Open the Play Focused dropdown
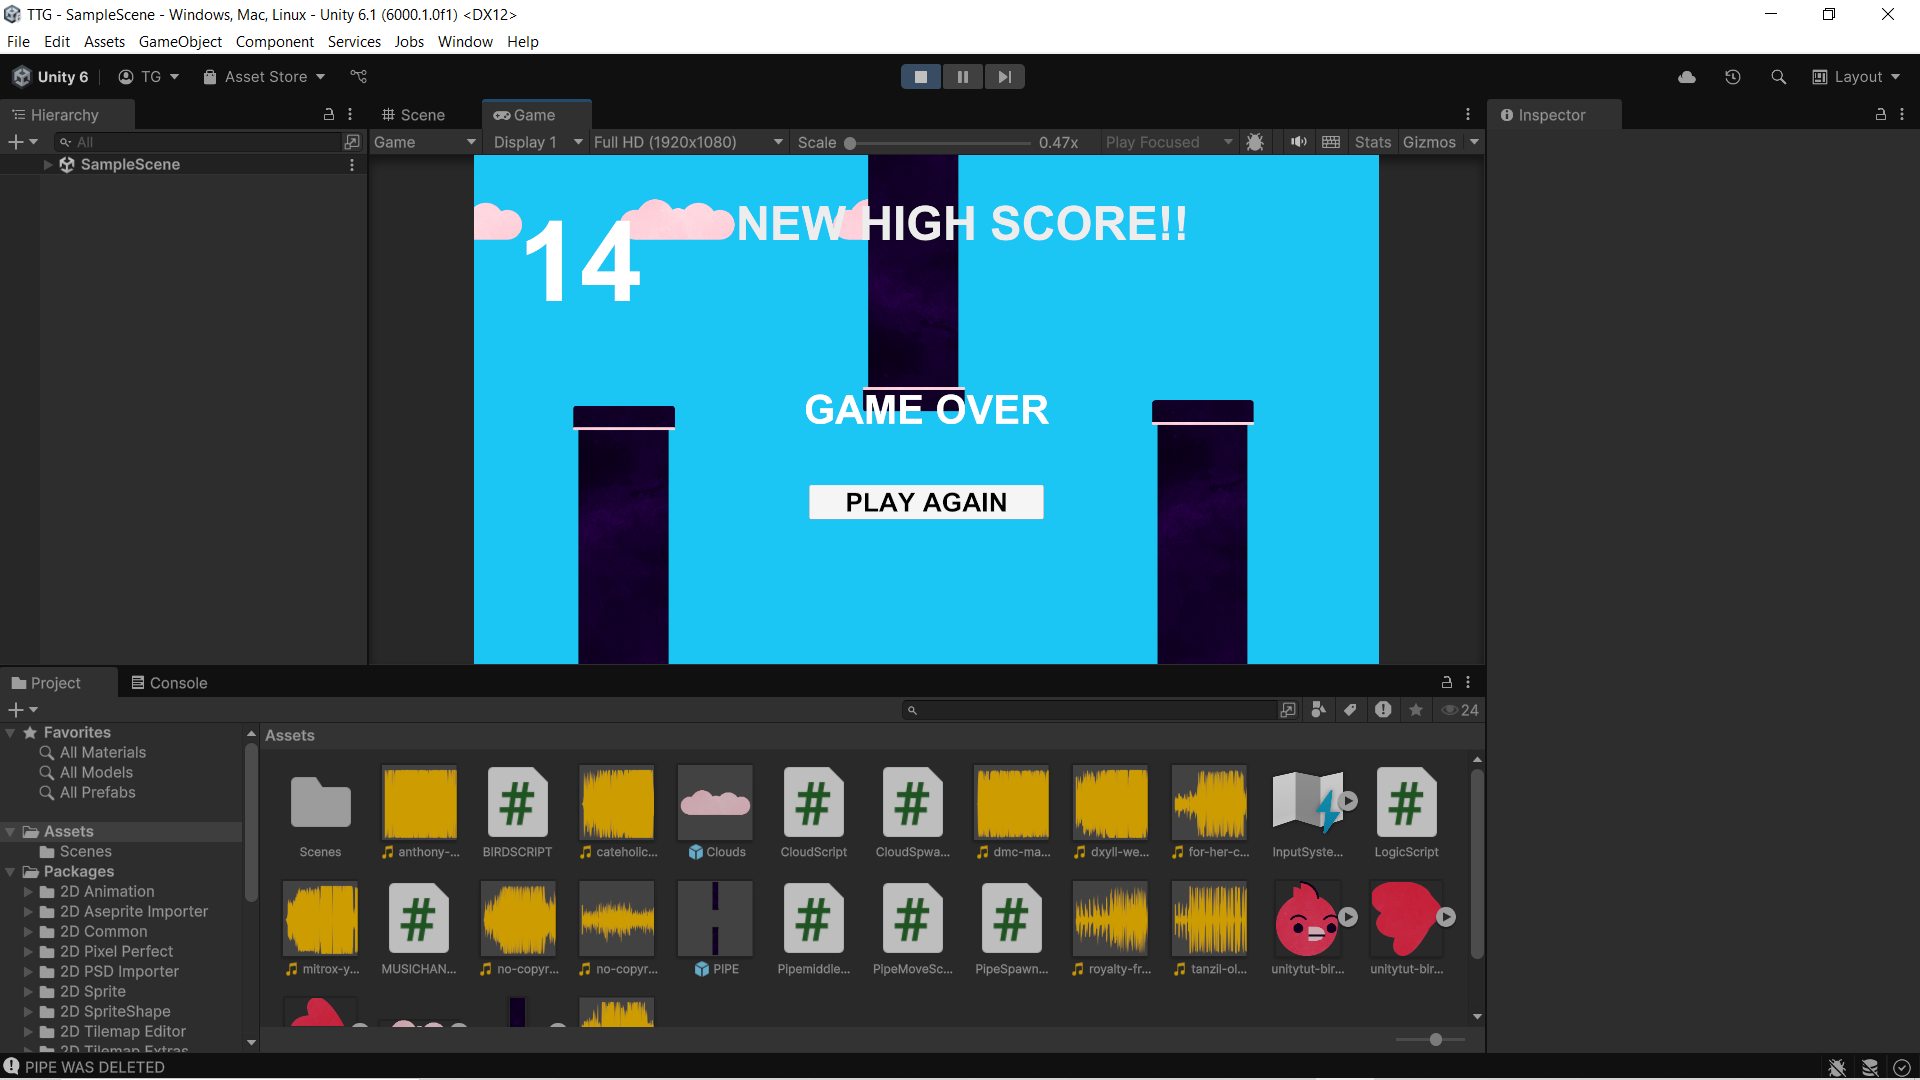The image size is (1920, 1080). coord(1168,141)
